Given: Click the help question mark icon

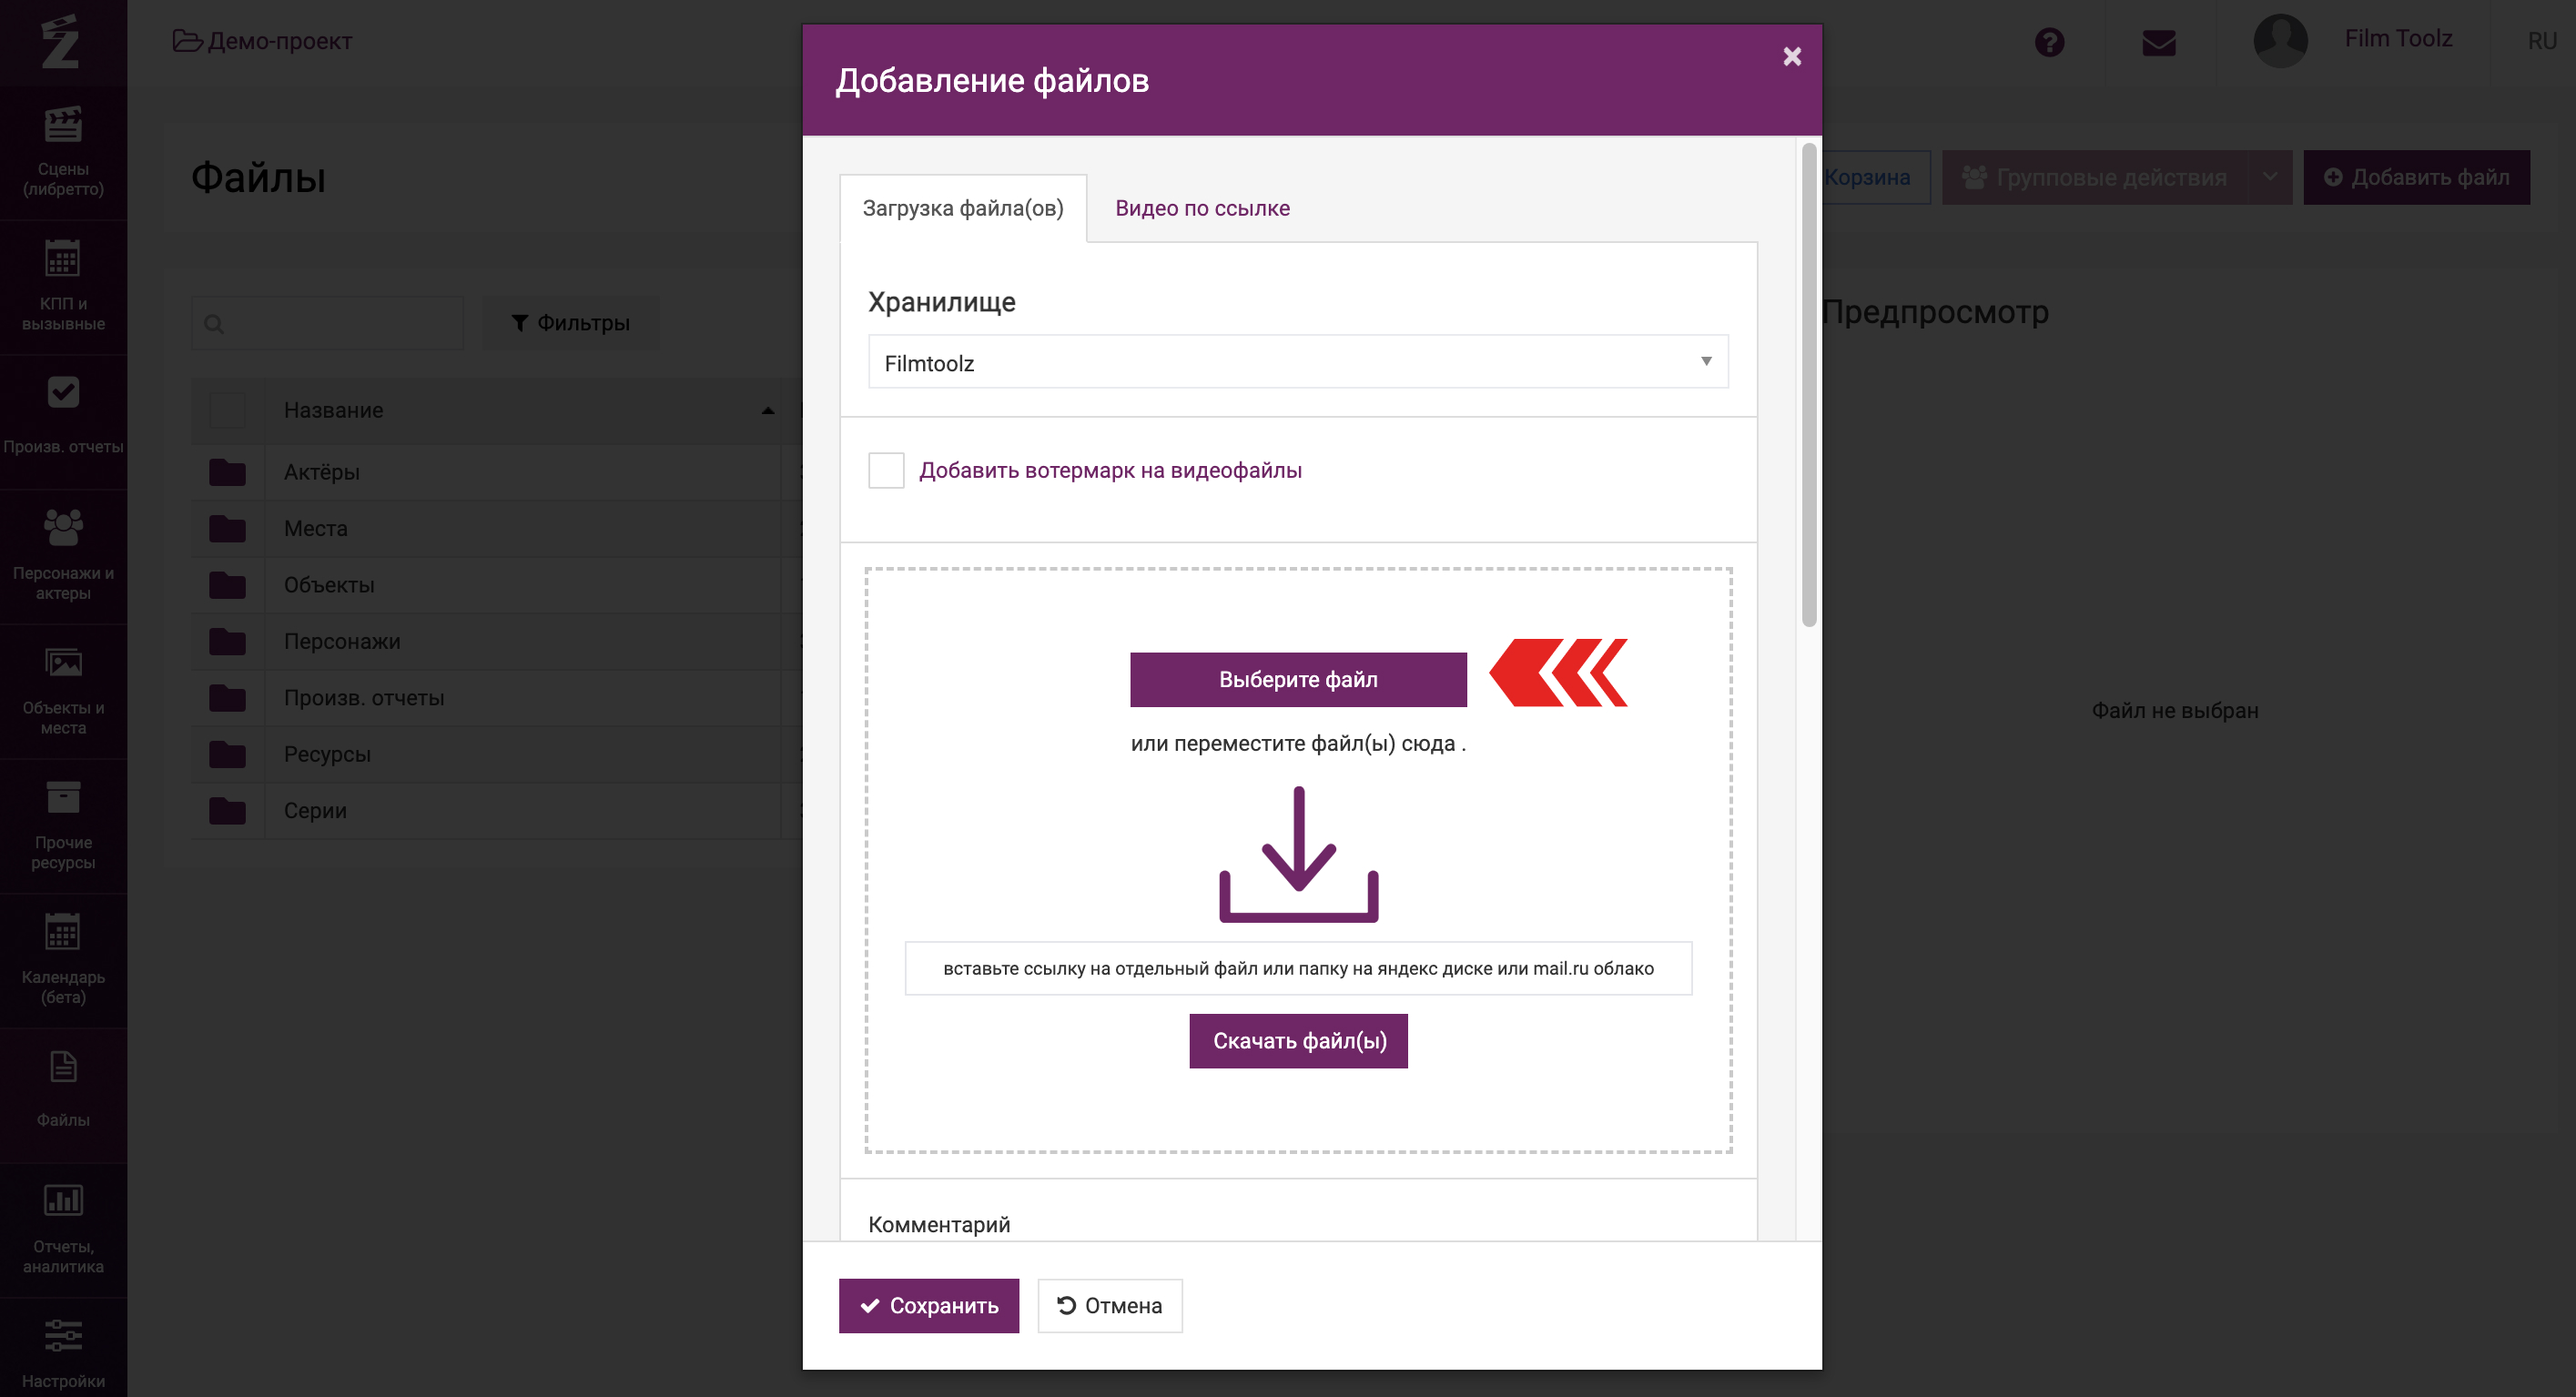Looking at the screenshot, I should 2049,42.
